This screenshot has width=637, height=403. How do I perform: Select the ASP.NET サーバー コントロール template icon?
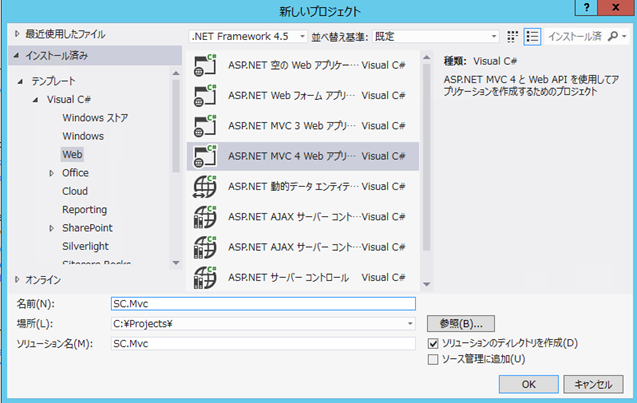coord(205,277)
